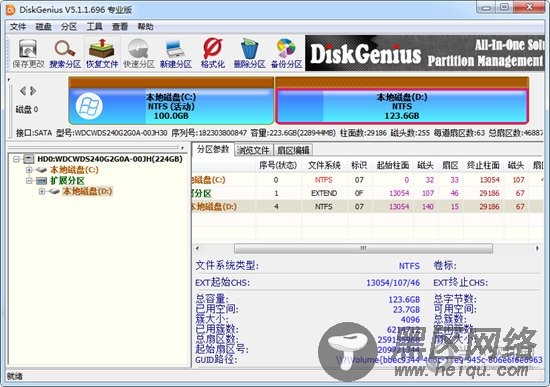Click the table scrollbar left arrow
This screenshot has width=550, height=387.
[x=197, y=248]
